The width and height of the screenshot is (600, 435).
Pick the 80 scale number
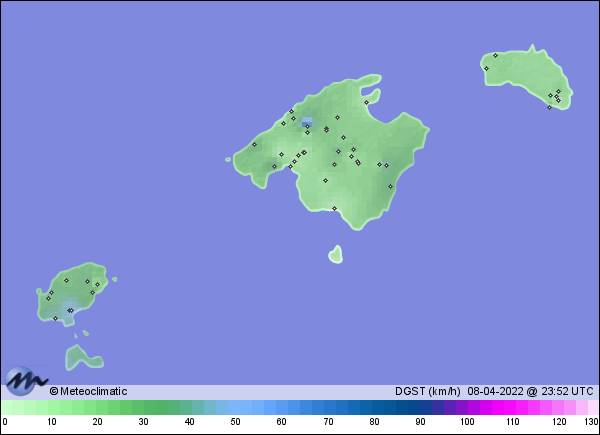pyautogui.click(x=374, y=422)
